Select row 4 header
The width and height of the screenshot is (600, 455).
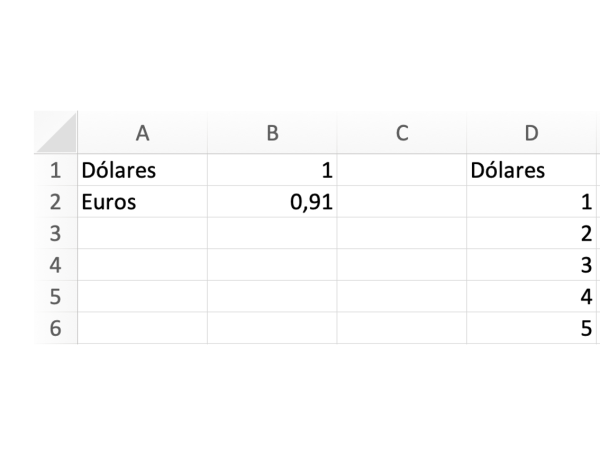tap(55, 265)
